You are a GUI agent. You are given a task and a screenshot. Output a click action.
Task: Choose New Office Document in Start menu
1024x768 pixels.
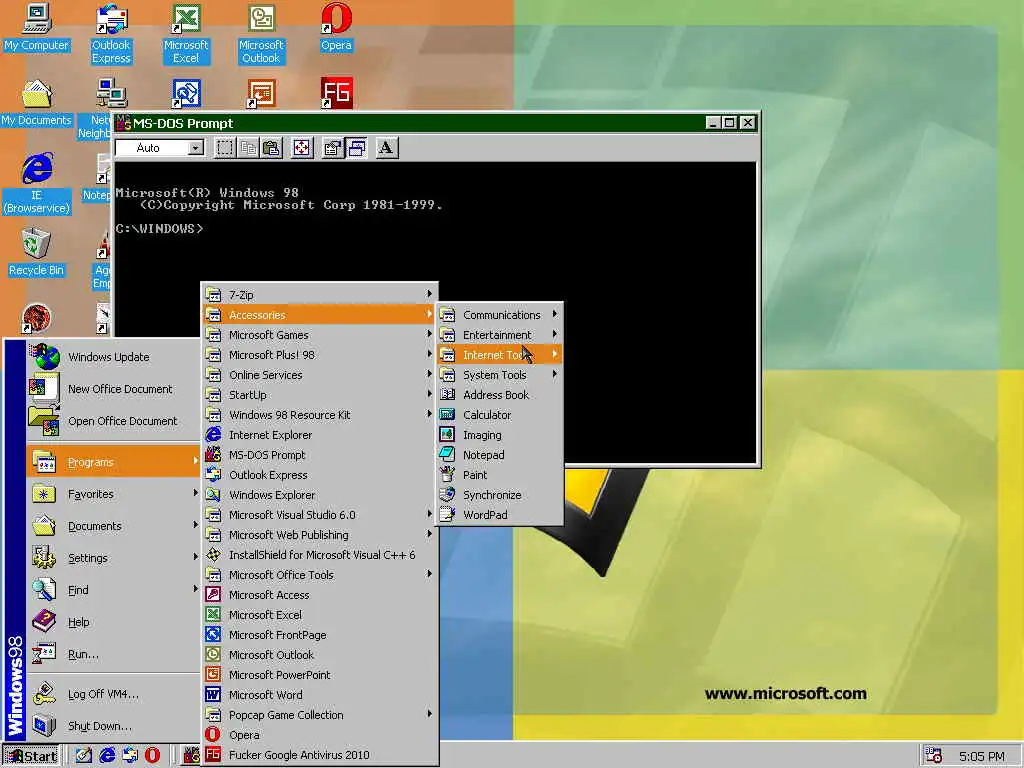click(113, 389)
